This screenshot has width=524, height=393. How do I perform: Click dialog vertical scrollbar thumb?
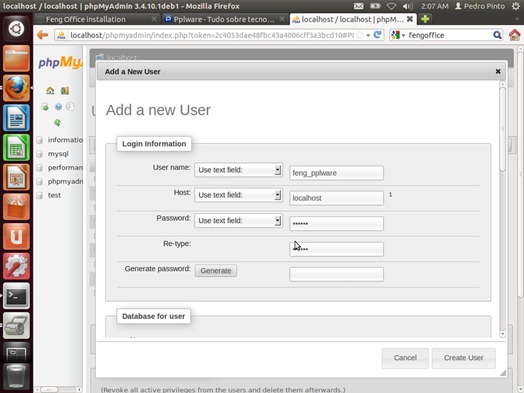[x=503, y=129]
